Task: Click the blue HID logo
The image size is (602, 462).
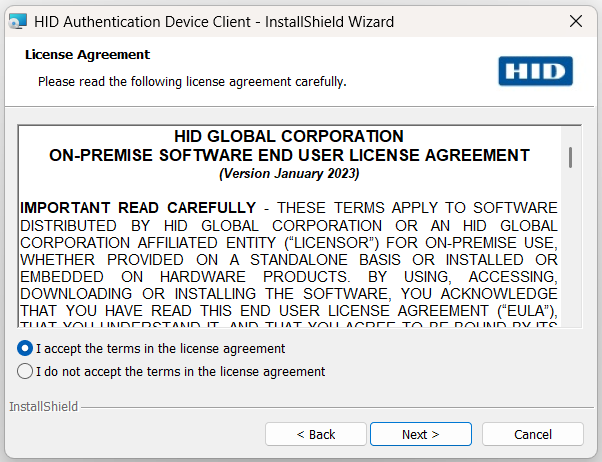Action: (x=535, y=71)
